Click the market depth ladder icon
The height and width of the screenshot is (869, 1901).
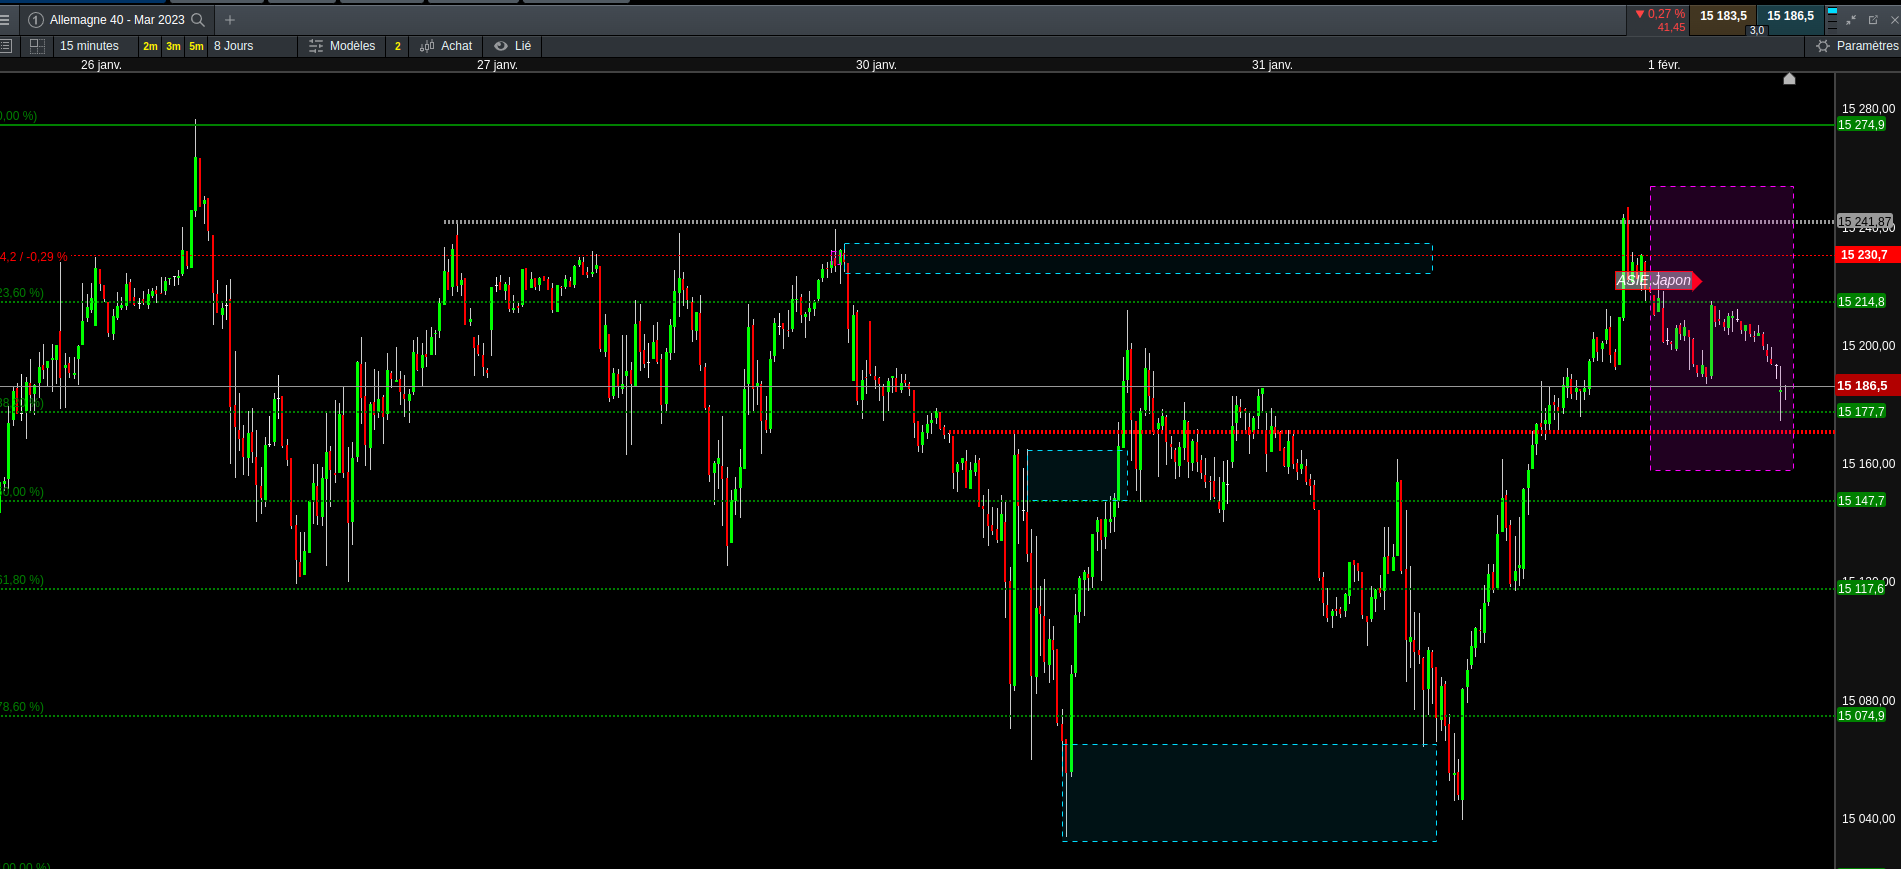click(x=1832, y=19)
